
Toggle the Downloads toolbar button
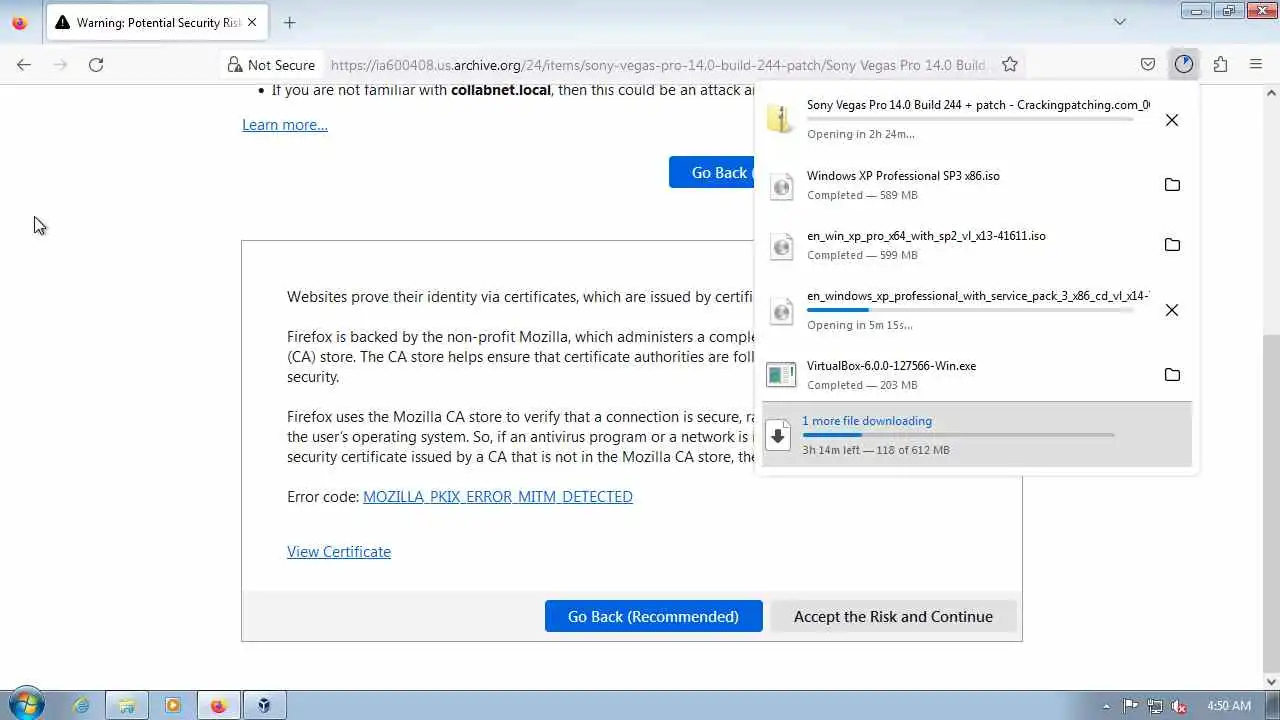[1184, 65]
